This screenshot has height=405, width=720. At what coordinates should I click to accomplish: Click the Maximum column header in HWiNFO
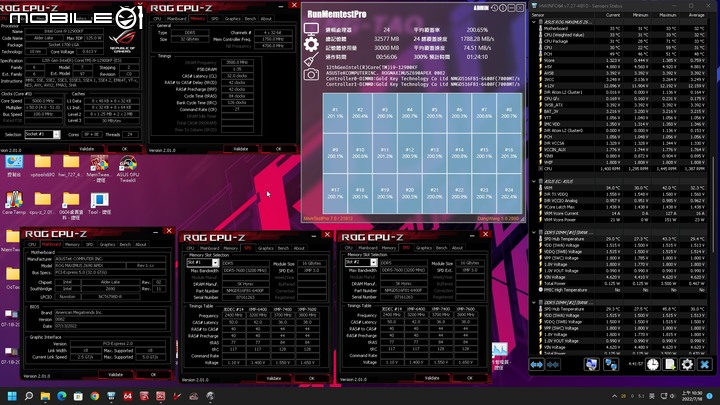tap(668, 15)
